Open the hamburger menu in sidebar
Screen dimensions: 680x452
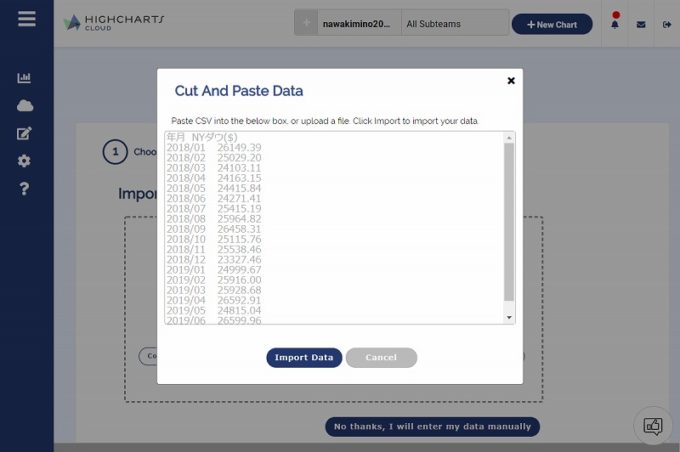click(x=26, y=19)
